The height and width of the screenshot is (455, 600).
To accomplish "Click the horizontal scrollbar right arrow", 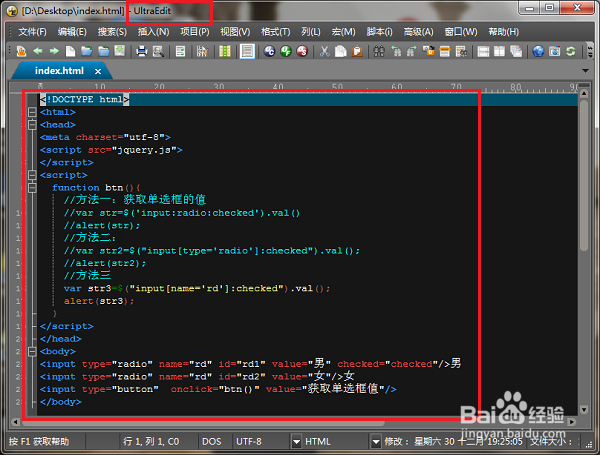I will [x=572, y=422].
